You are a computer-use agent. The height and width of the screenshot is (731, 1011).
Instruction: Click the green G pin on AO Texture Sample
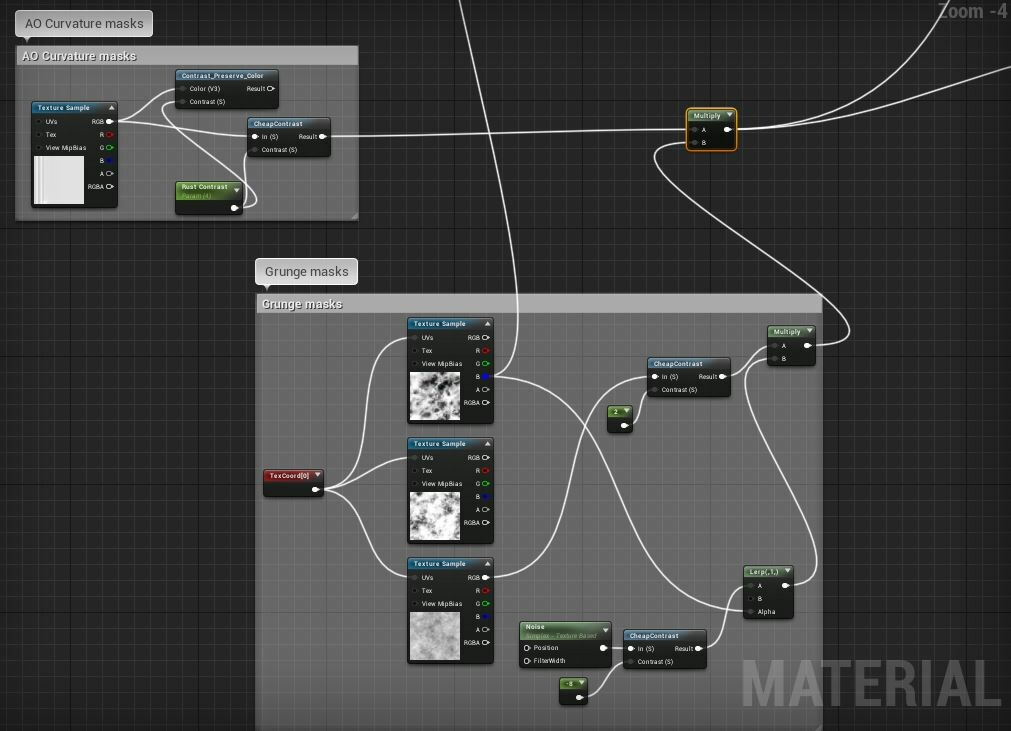[x=110, y=148]
